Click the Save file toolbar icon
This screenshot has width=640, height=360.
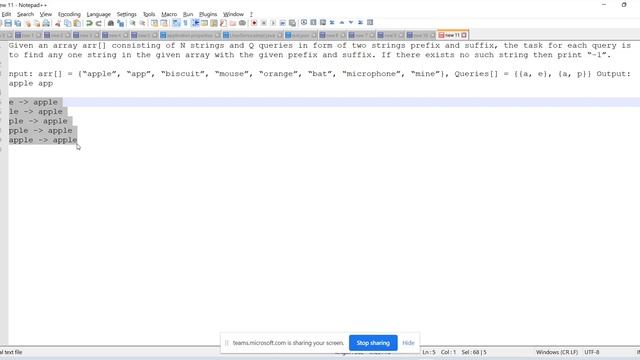[x=8, y=23]
